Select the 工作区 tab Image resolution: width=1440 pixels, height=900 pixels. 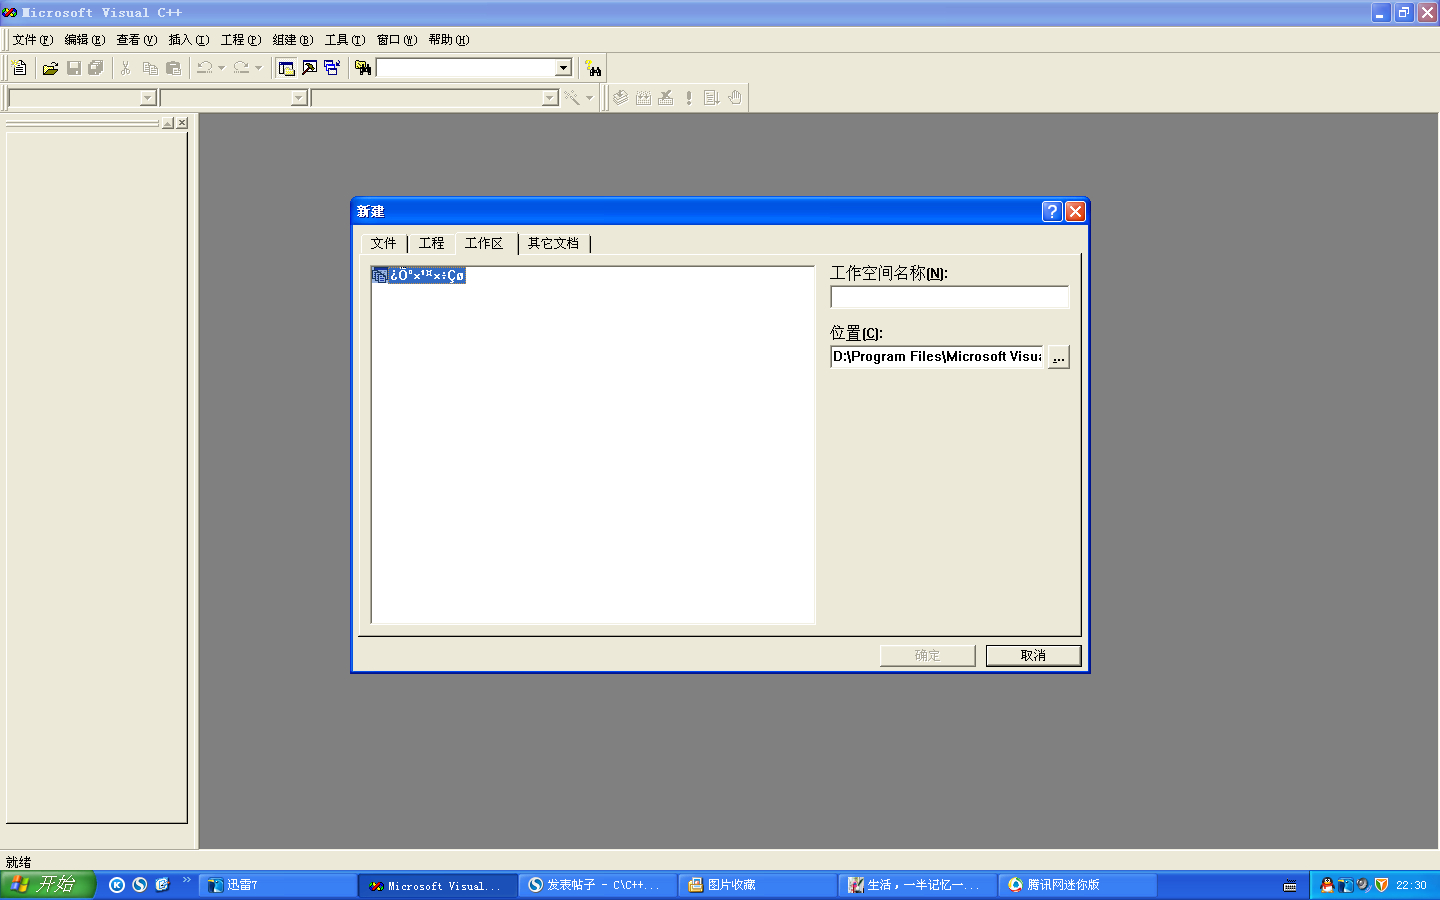tap(485, 243)
